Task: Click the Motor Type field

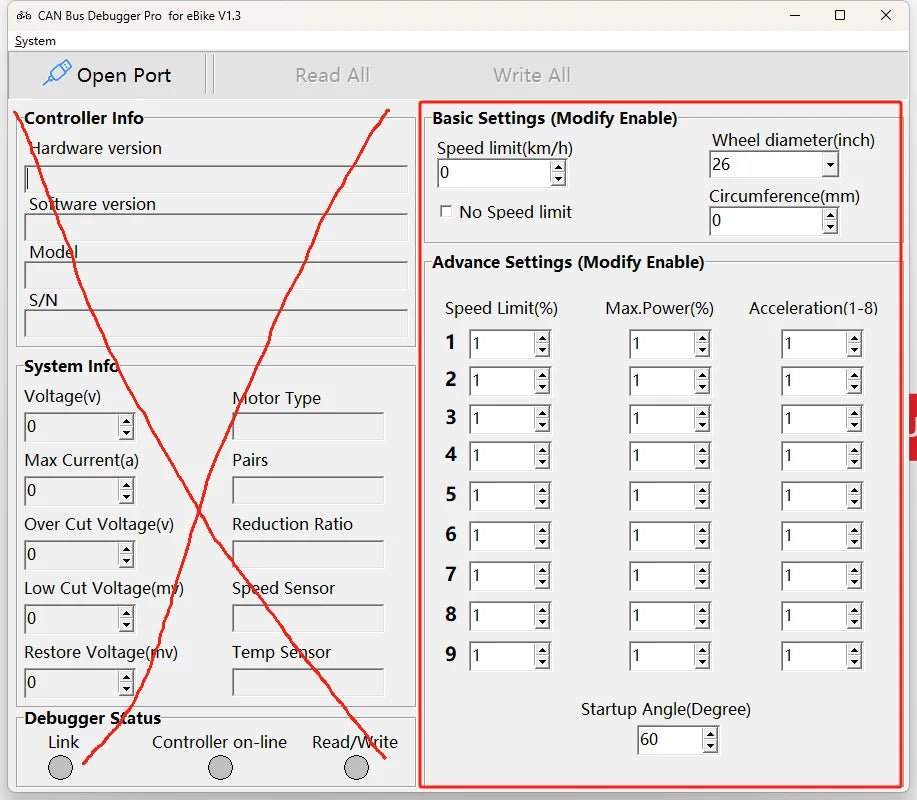Action: point(308,426)
